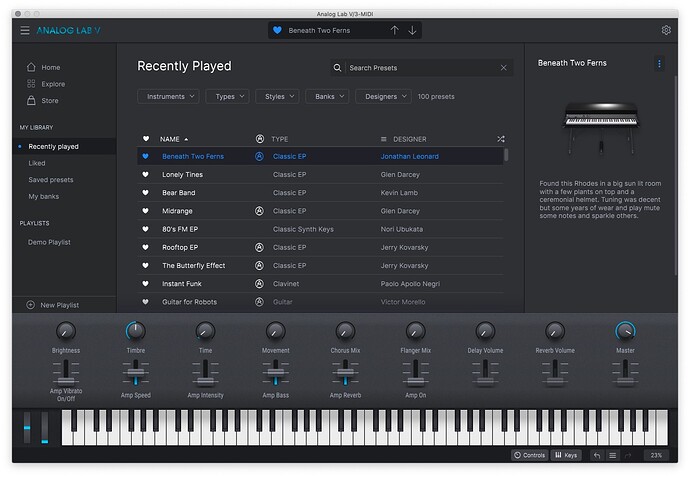Unlike Beneath Two Ferns in list
This screenshot has height=477, width=690.
click(x=146, y=156)
